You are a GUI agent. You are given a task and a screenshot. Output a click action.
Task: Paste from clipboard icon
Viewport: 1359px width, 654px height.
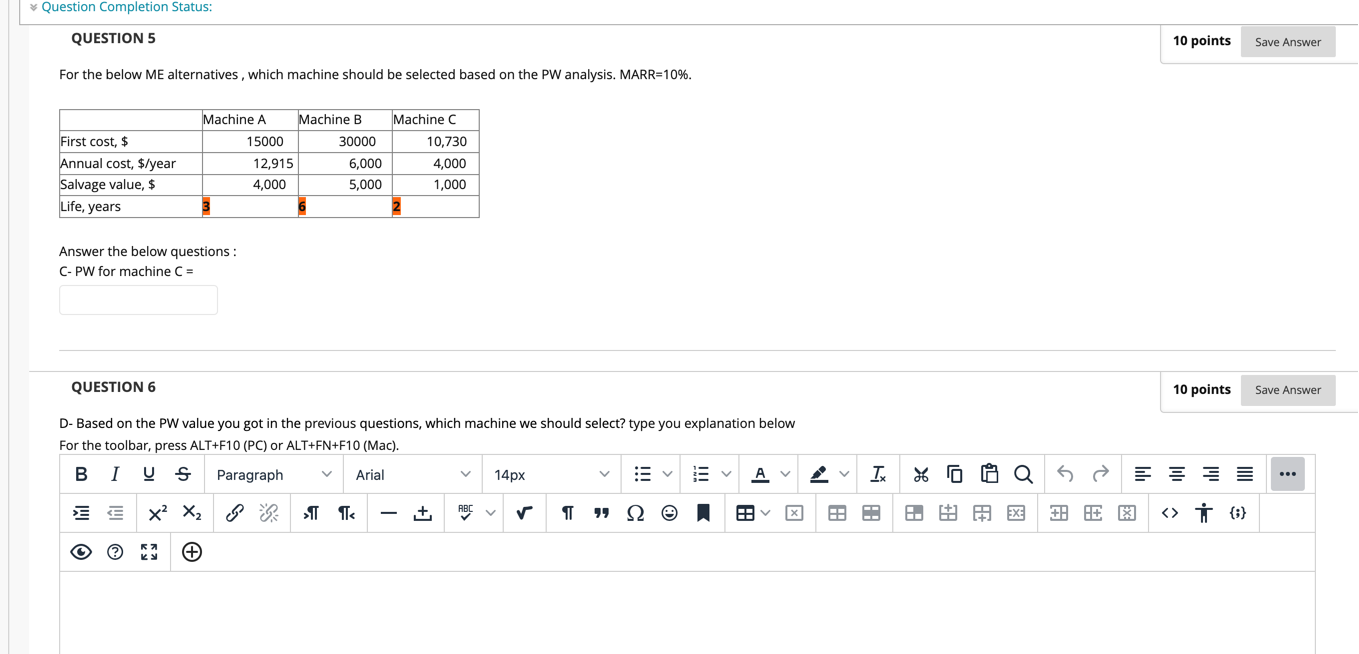pos(989,474)
